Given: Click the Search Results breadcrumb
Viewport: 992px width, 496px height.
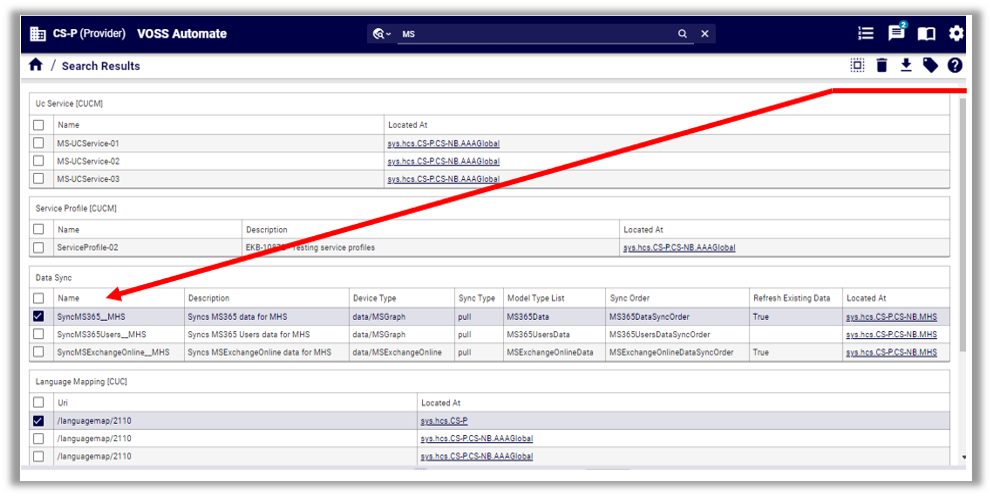Looking at the screenshot, I should pyautogui.click(x=101, y=66).
